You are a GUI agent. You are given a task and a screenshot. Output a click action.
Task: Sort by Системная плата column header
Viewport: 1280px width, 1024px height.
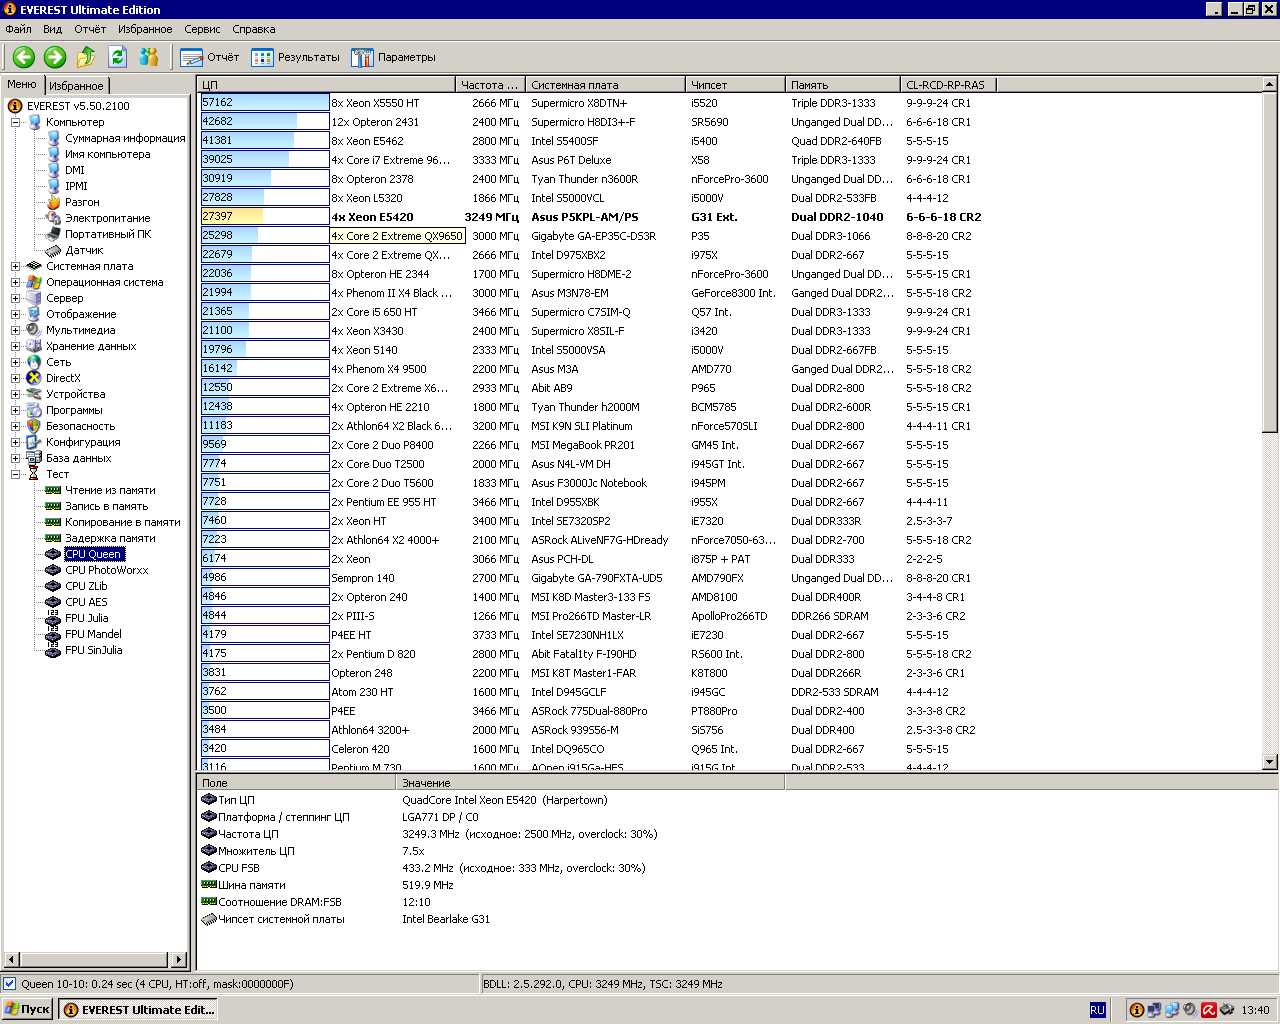(605, 85)
